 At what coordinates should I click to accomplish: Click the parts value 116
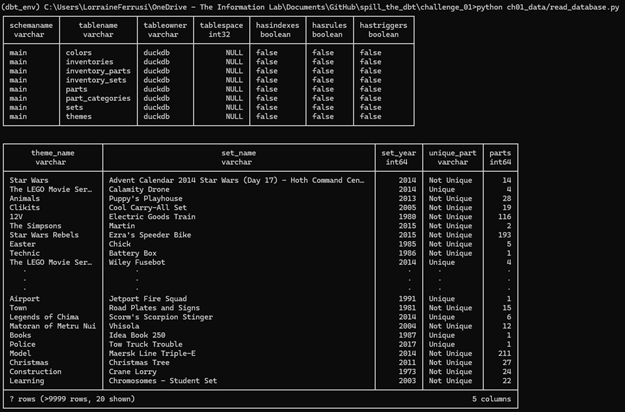coord(504,217)
